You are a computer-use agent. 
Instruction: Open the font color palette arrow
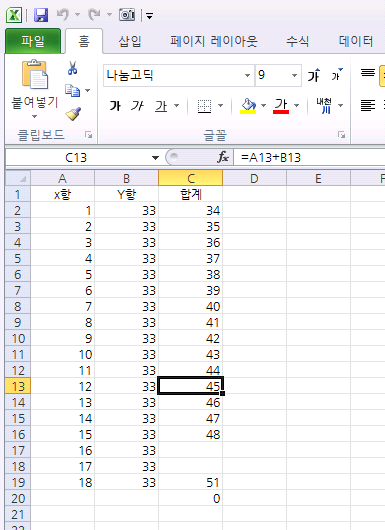(x=296, y=106)
